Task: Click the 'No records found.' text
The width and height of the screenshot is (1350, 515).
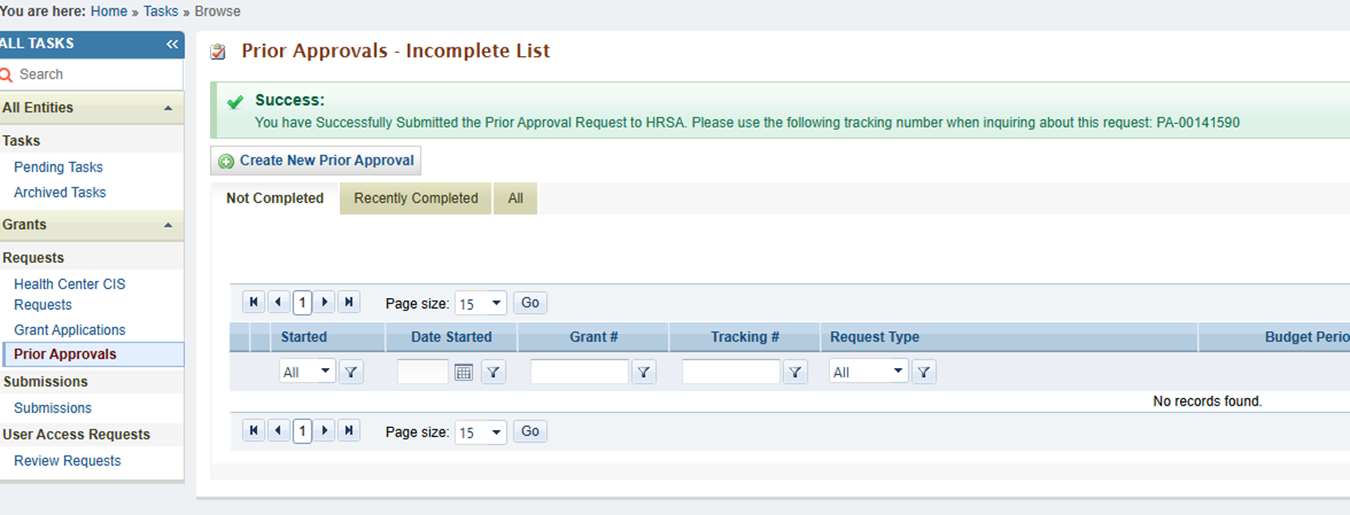Action: pos(1208,401)
